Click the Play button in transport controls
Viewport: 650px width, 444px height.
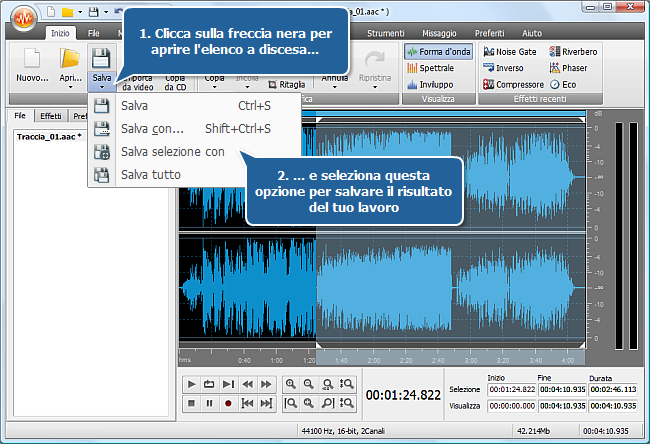click(191, 383)
